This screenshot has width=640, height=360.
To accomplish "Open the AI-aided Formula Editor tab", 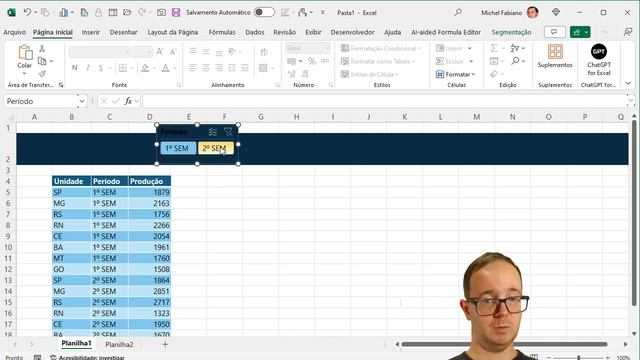I will point(446,32).
